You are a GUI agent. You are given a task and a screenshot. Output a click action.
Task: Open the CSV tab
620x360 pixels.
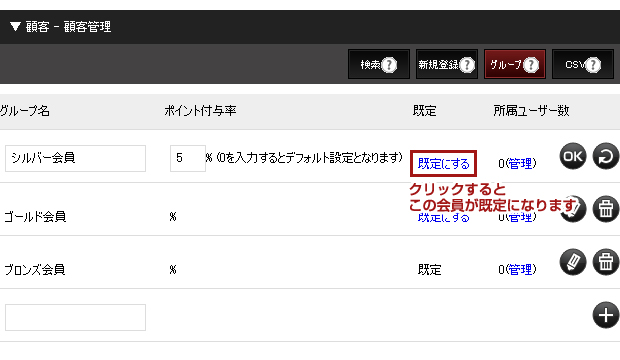point(583,64)
